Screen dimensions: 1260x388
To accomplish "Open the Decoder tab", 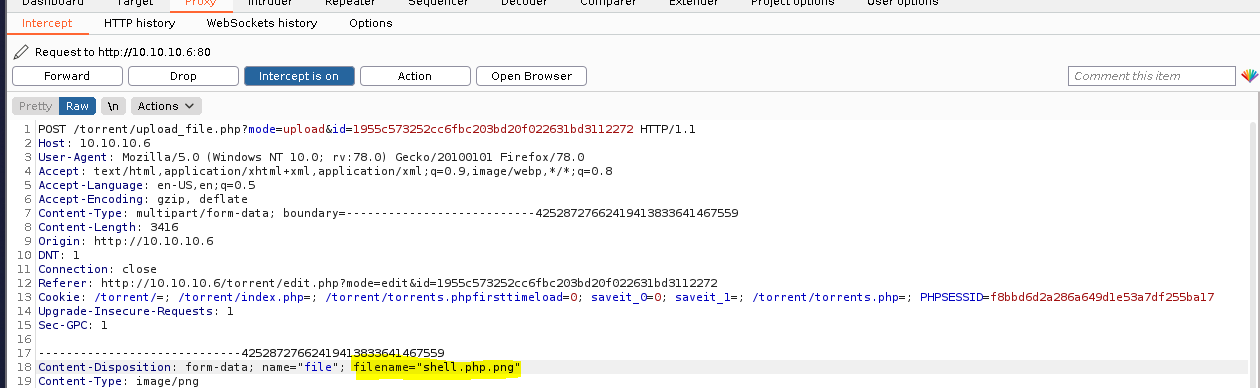I will tap(524, 3).
